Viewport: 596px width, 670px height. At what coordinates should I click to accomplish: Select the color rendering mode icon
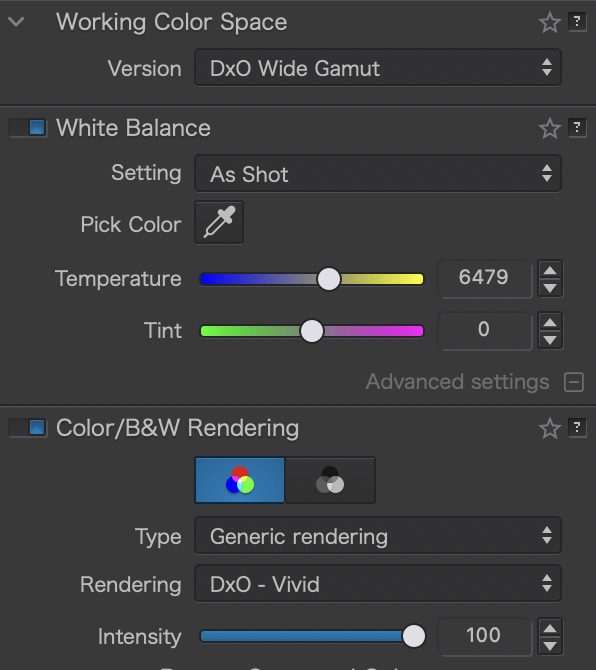coord(240,480)
